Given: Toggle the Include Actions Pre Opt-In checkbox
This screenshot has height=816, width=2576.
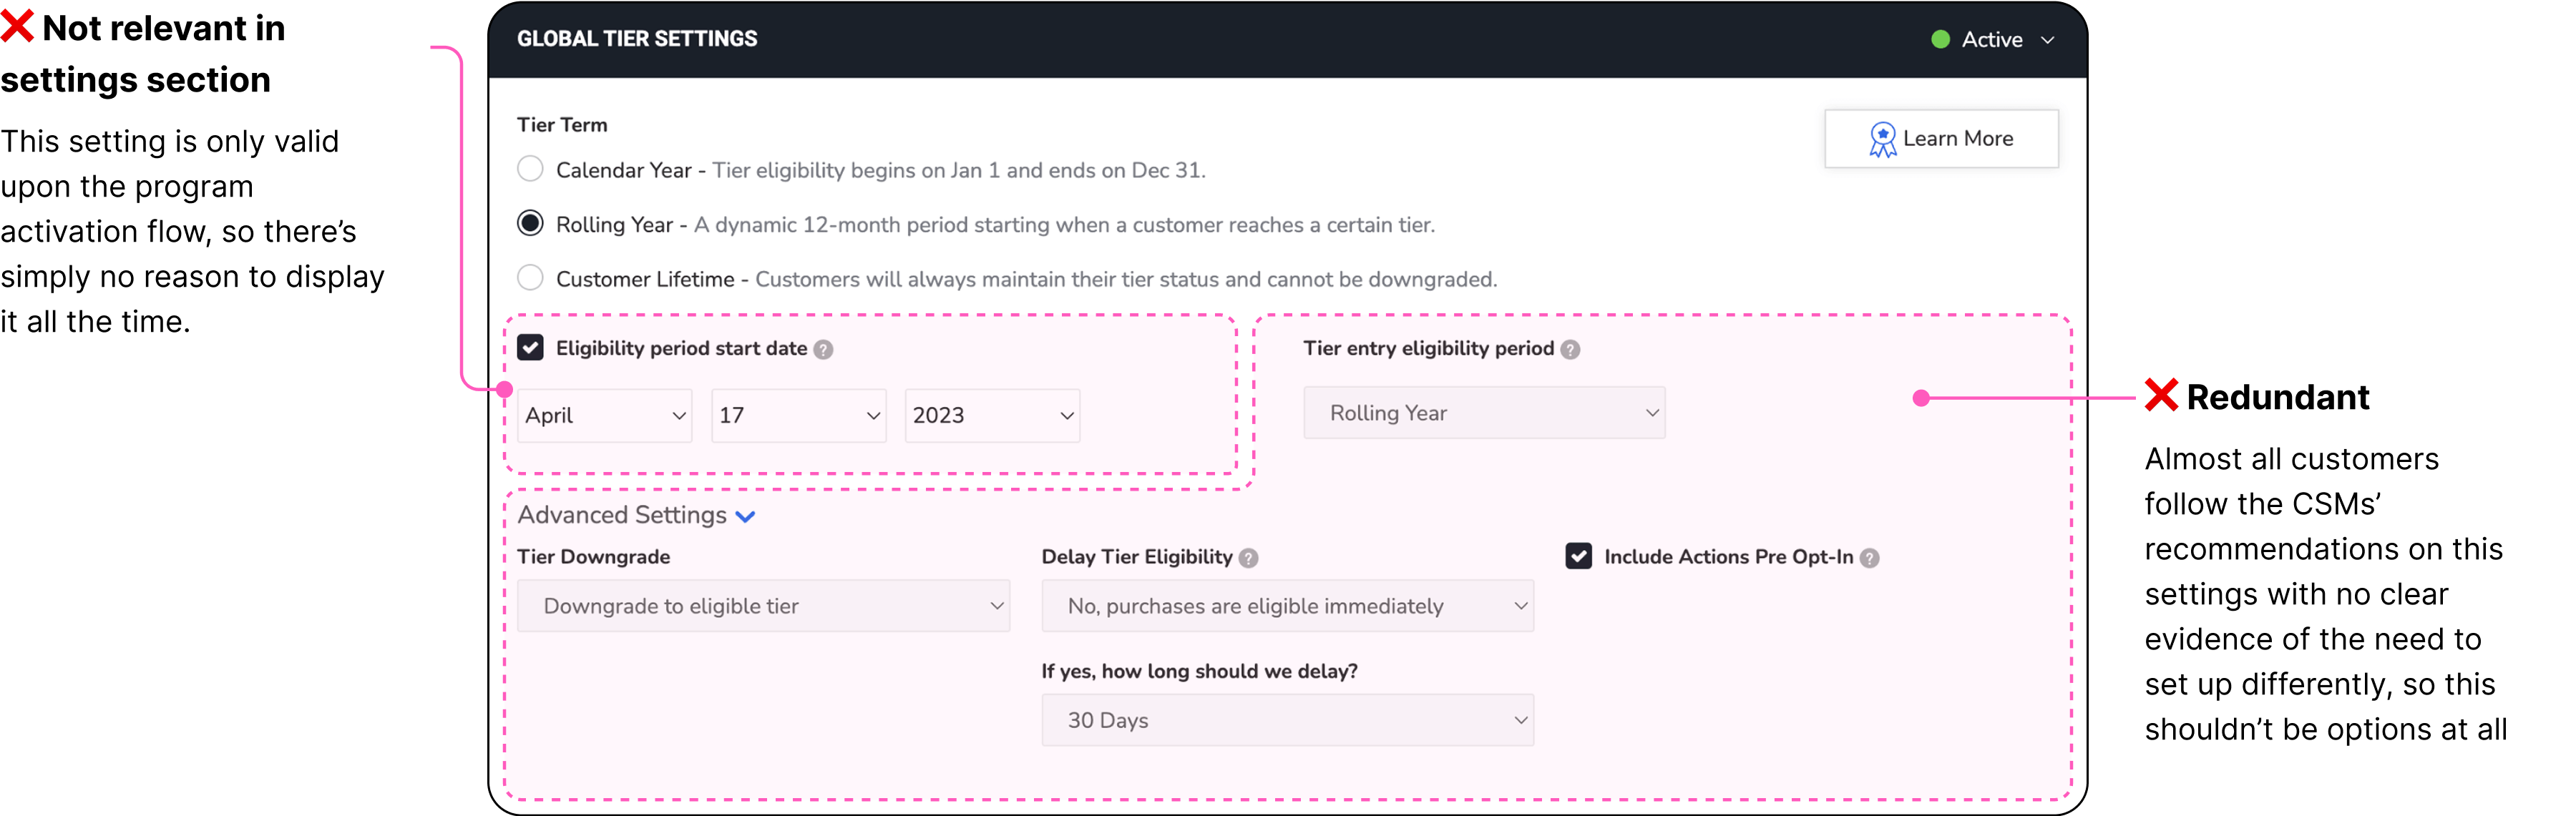Looking at the screenshot, I should click(1579, 556).
